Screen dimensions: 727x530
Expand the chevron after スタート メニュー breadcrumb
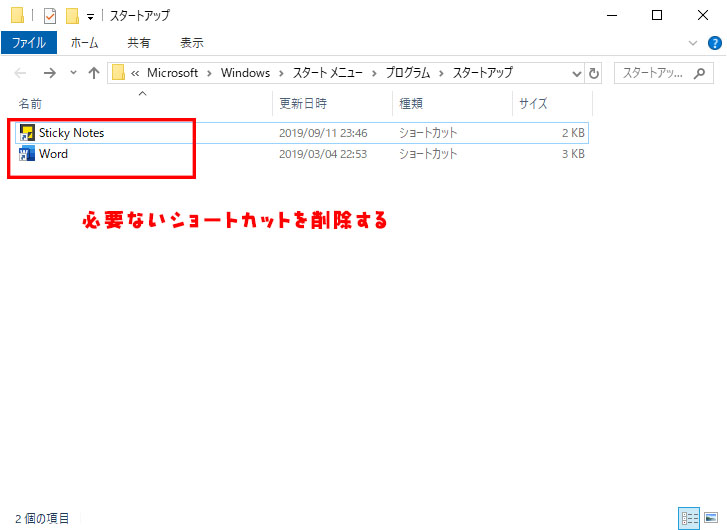(374, 73)
